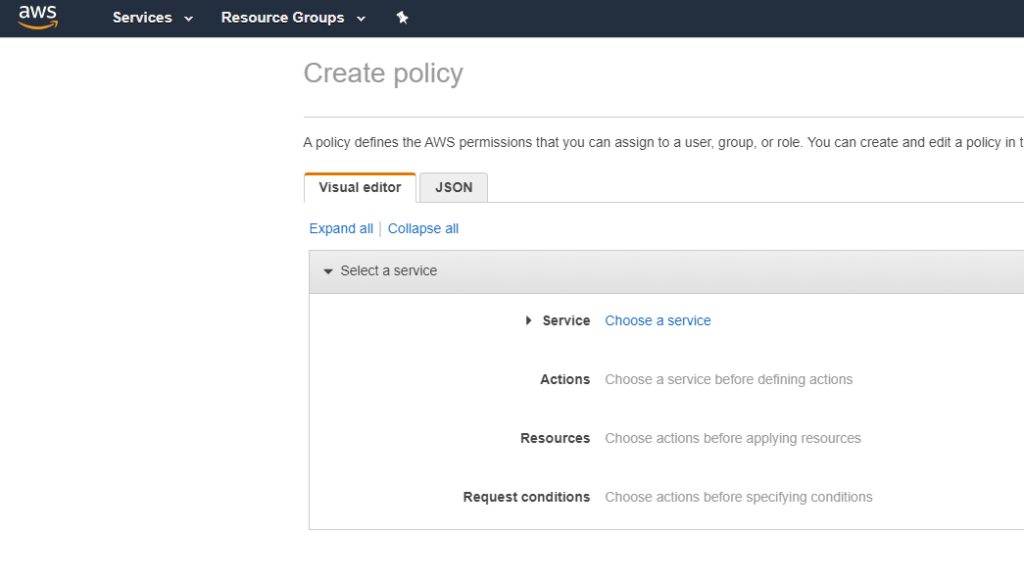This screenshot has height=583, width=1024.
Task: Open the Resource Groups menu
Action: (x=282, y=18)
